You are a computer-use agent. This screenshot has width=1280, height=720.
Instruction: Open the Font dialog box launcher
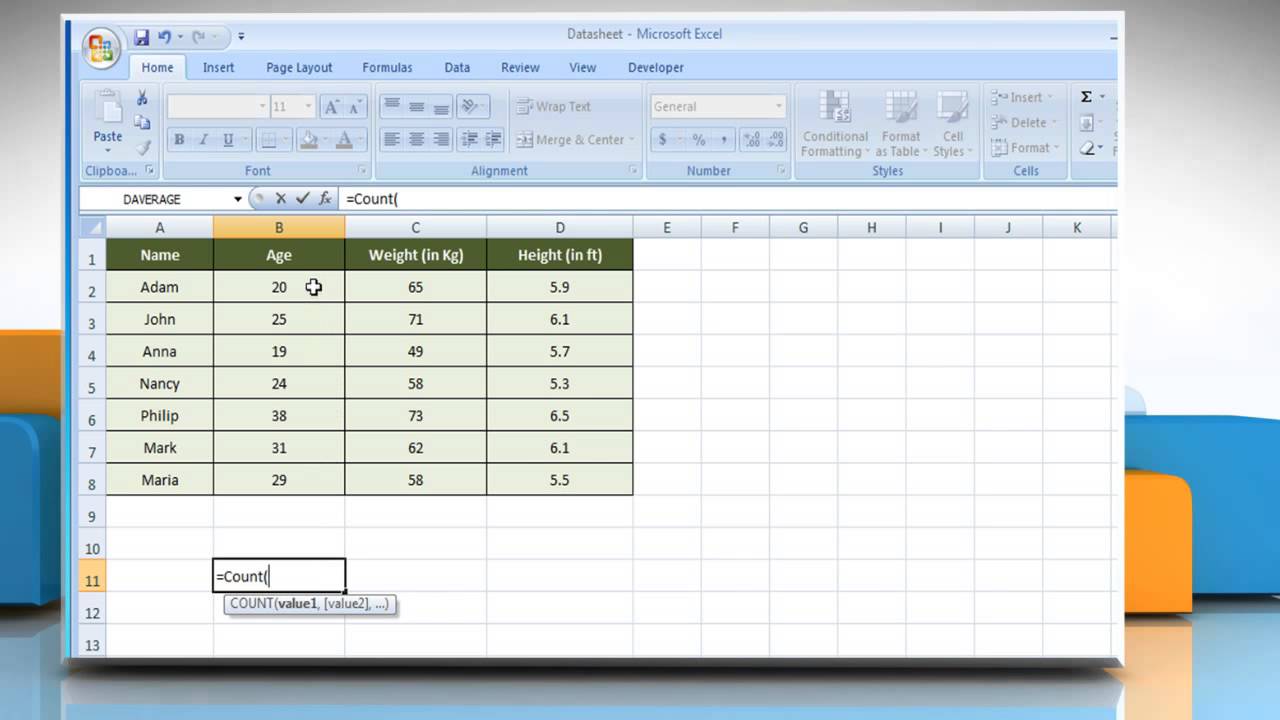(363, 171)
